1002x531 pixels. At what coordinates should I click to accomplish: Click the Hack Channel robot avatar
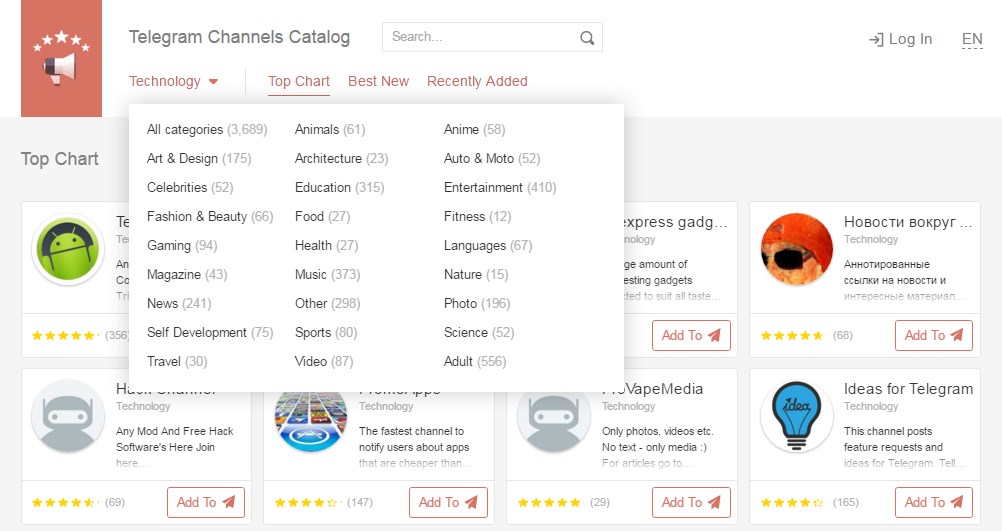point(67,417)
